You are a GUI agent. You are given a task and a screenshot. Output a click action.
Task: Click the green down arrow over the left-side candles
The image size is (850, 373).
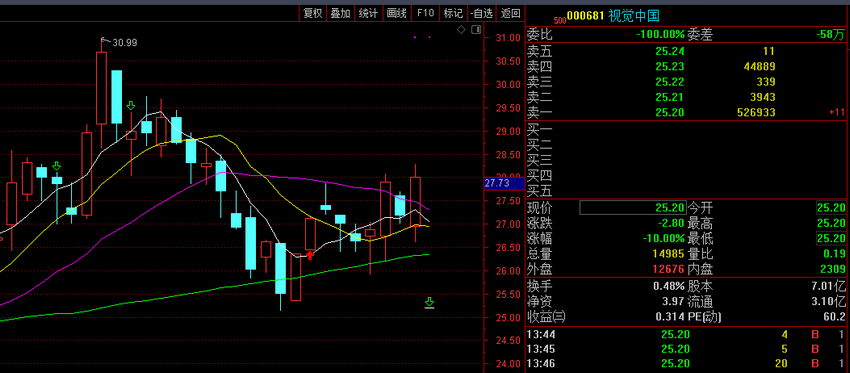(x=56, y=166)
